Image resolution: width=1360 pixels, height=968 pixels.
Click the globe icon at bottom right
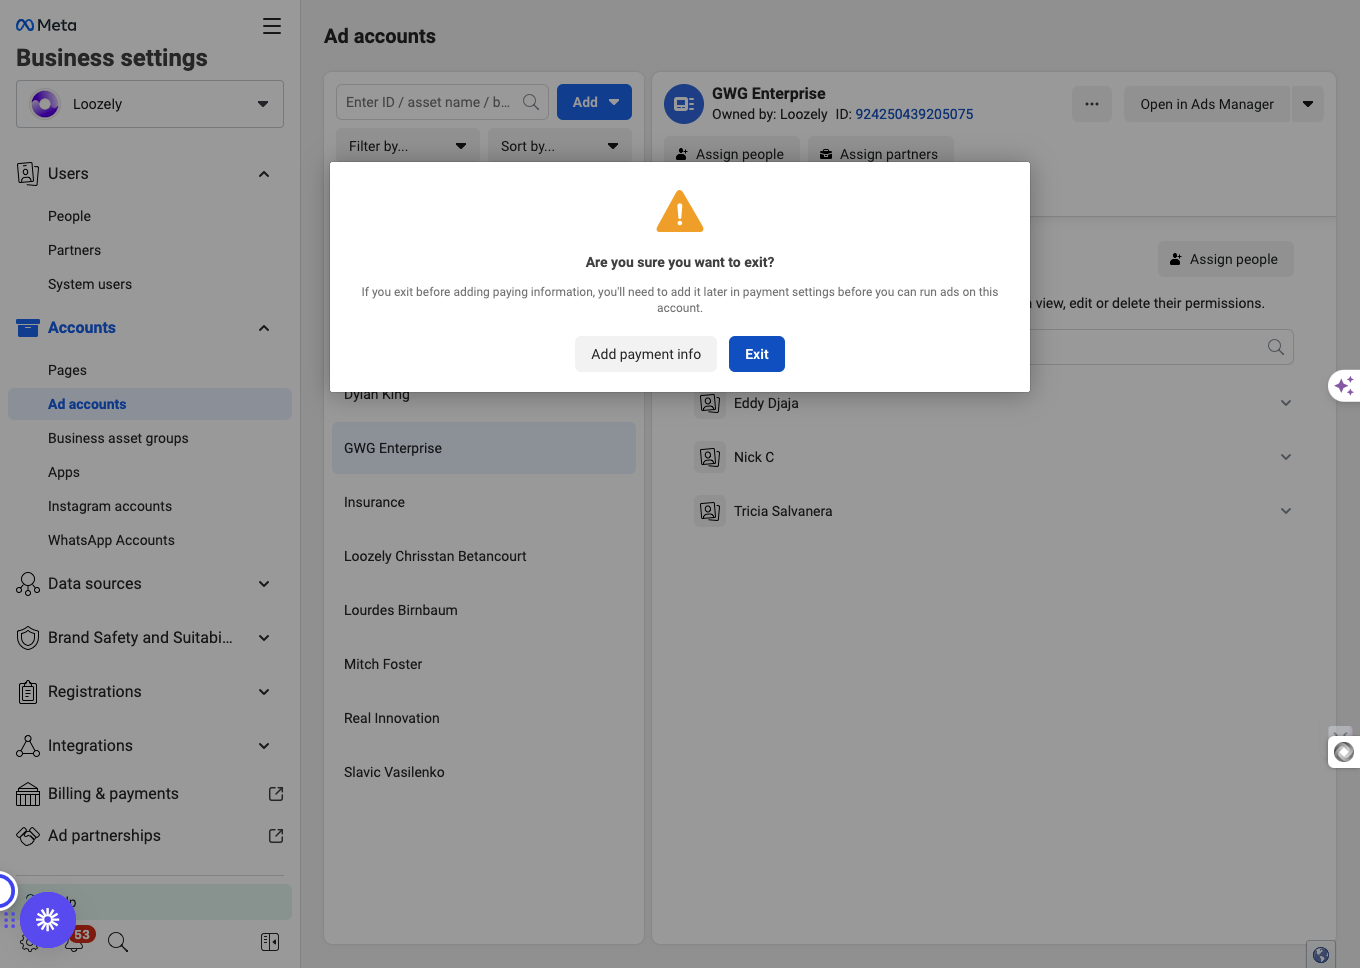[x=1321, y=955]
